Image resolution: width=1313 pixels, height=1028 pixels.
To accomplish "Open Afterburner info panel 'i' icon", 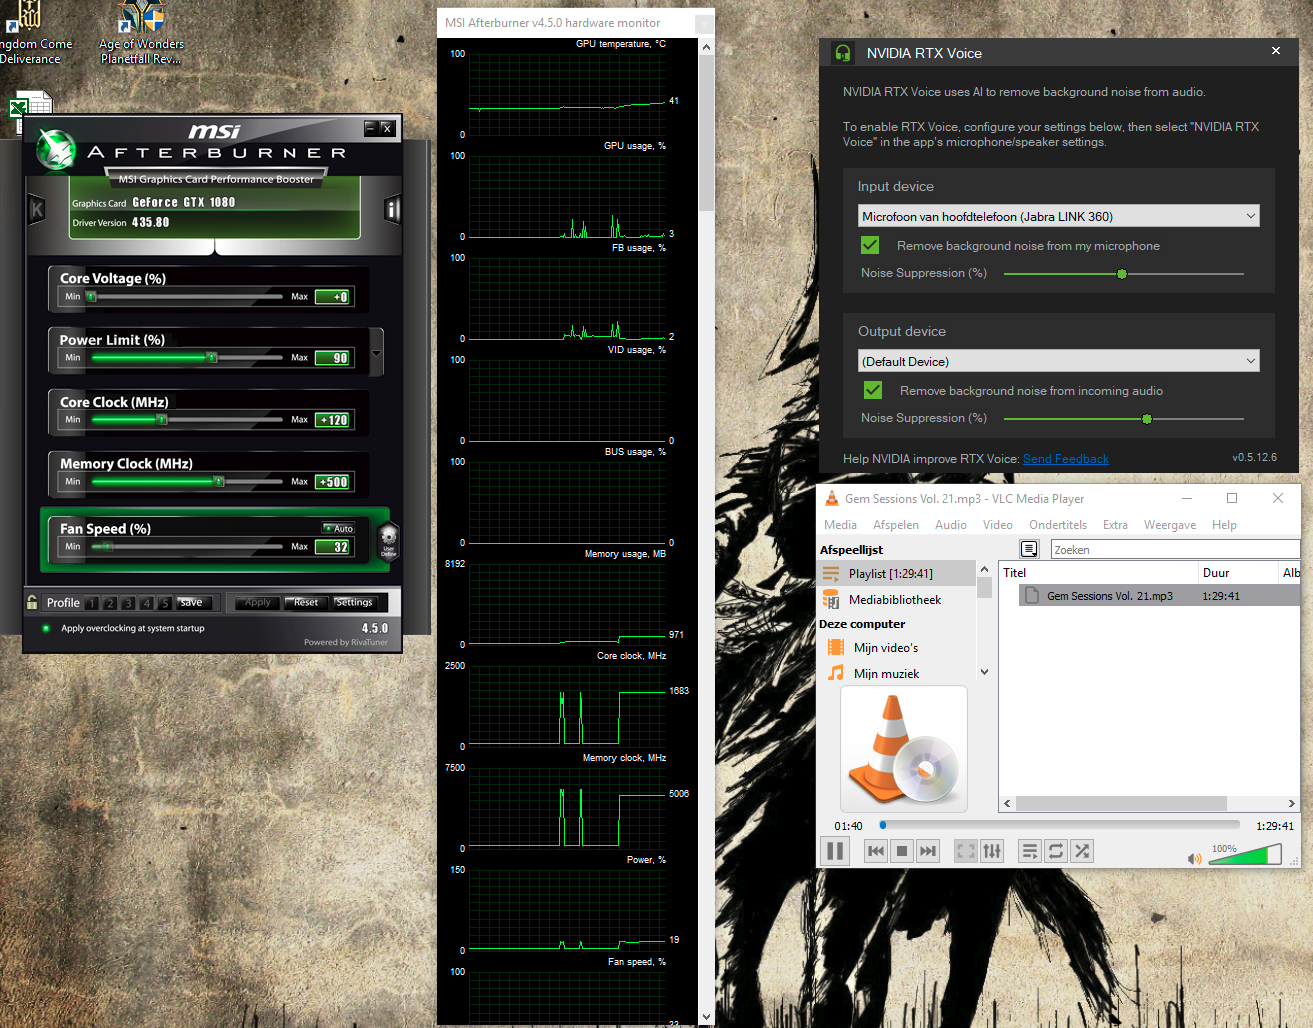I will [x=392, y=209].
